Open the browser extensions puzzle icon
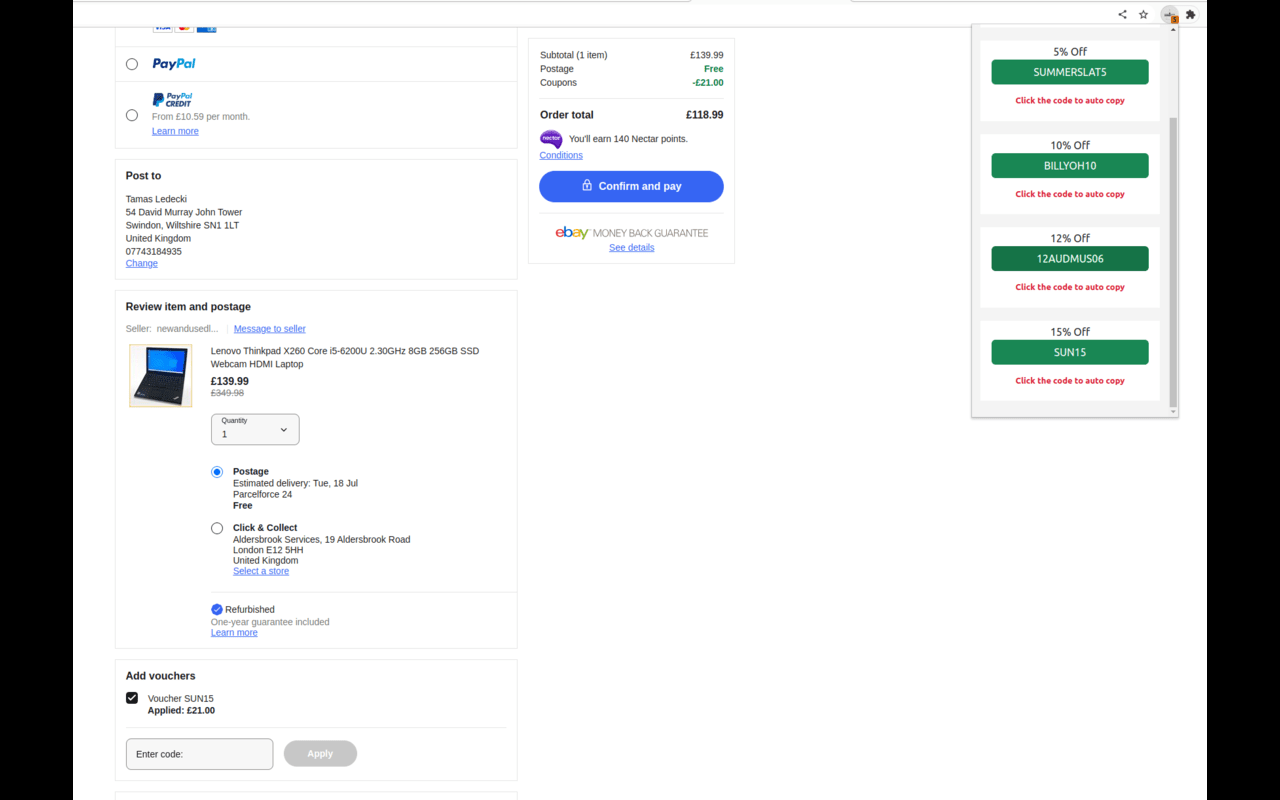The width and height of the screenshot is (1280, 800). (1191, 14)
